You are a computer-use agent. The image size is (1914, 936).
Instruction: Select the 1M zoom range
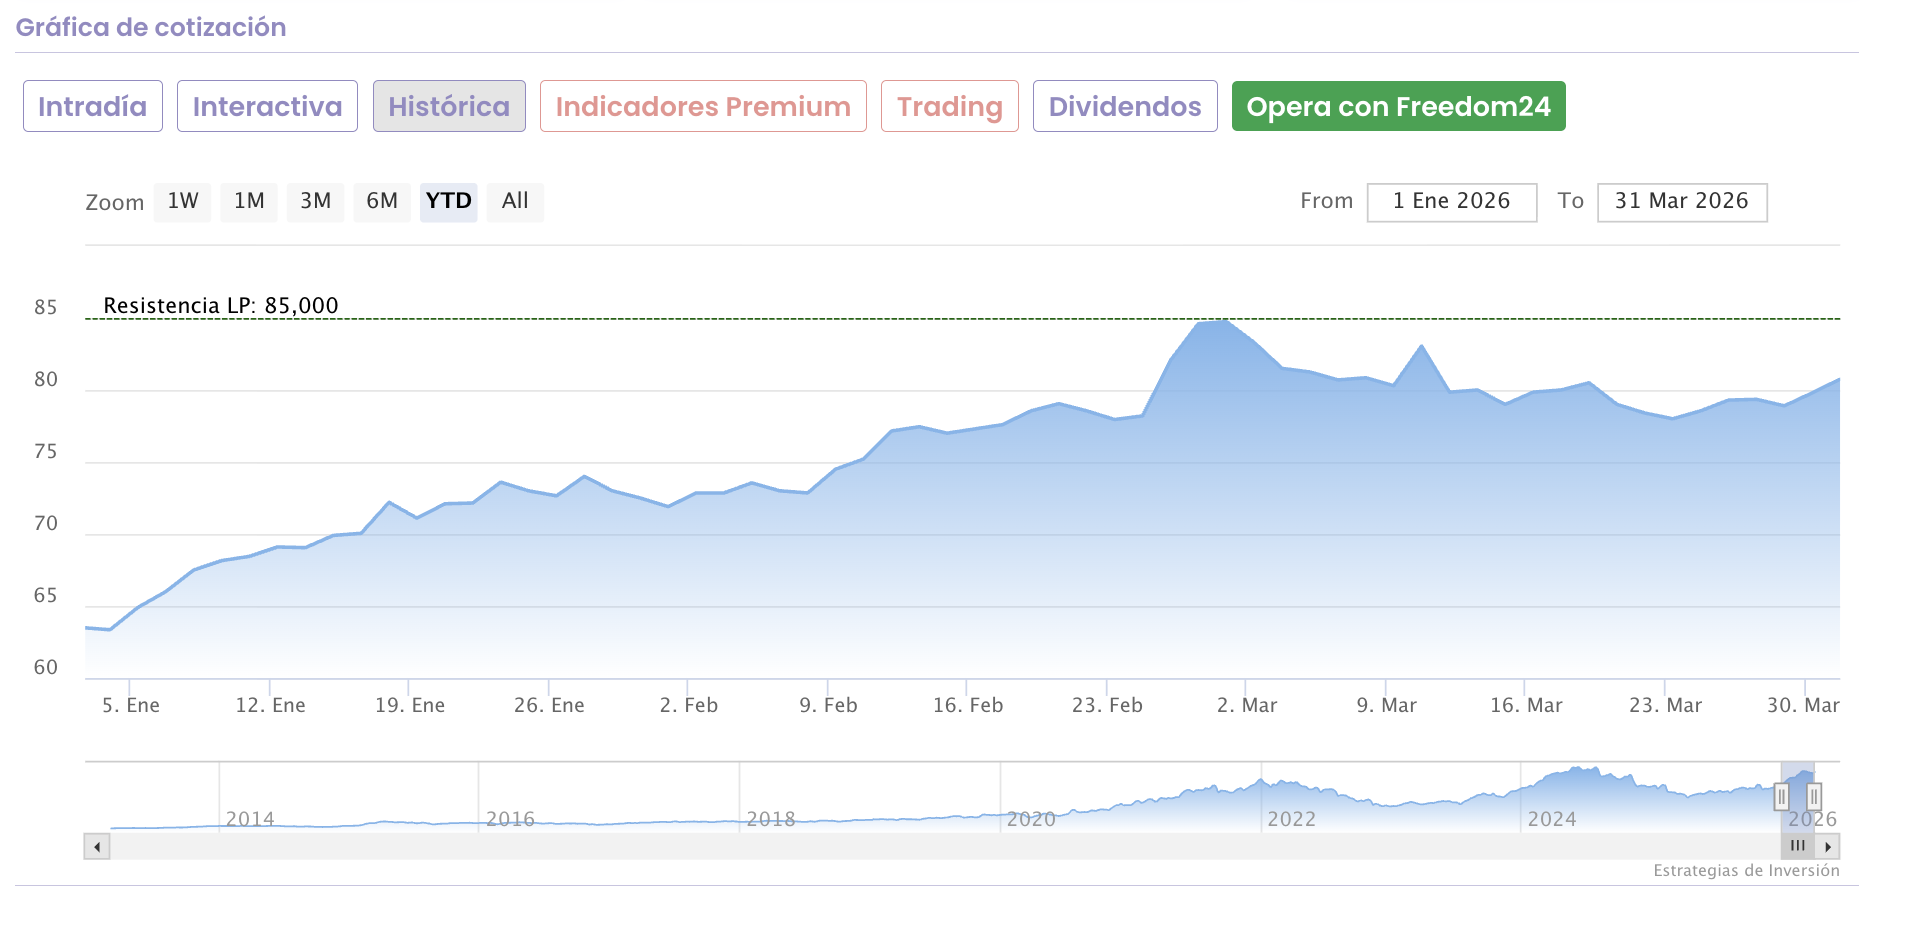click(249, 201)
